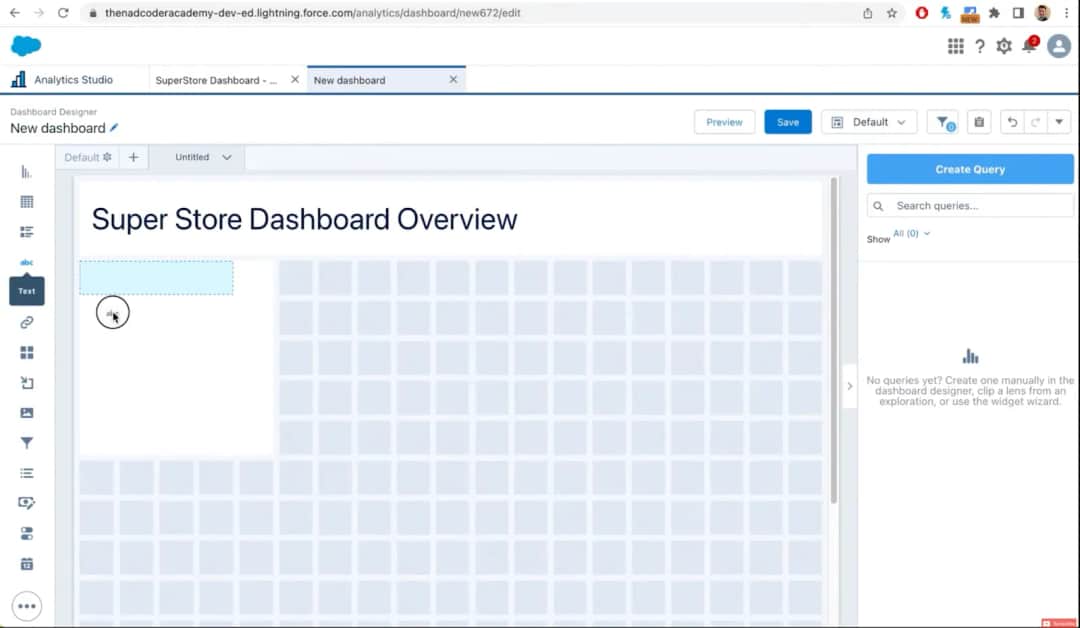This screenshot has height=628, width=1080.
Task: Open the global filters icon
Action: tap(943, 123)
